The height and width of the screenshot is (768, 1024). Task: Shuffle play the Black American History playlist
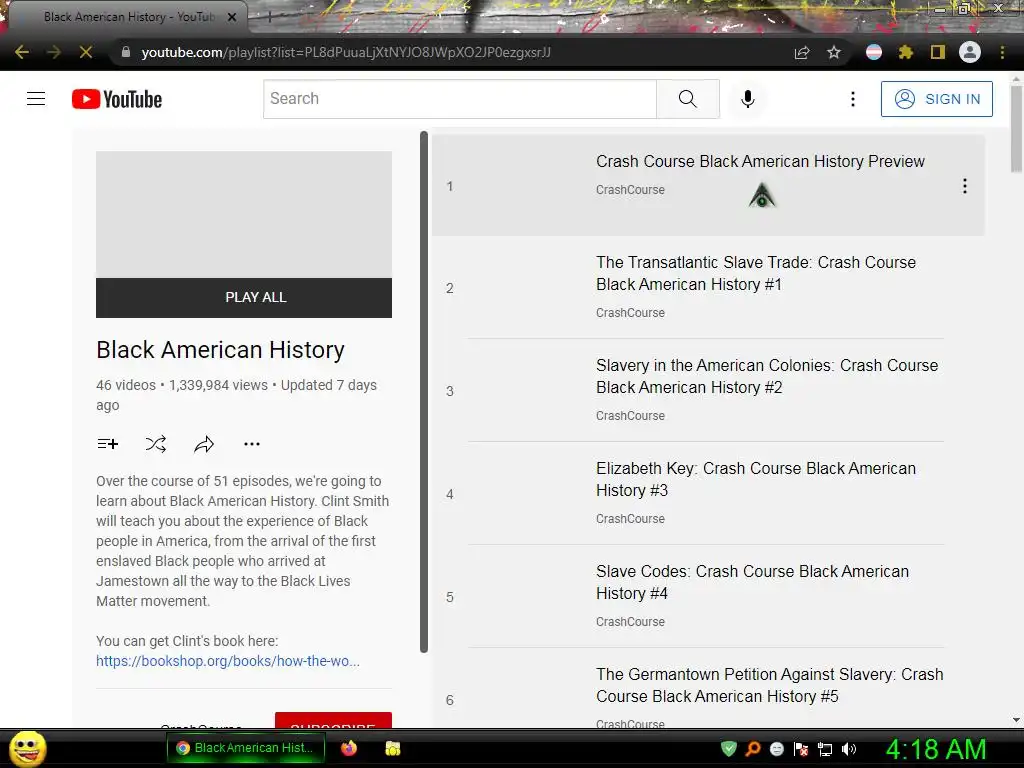[x=155, y=444]
